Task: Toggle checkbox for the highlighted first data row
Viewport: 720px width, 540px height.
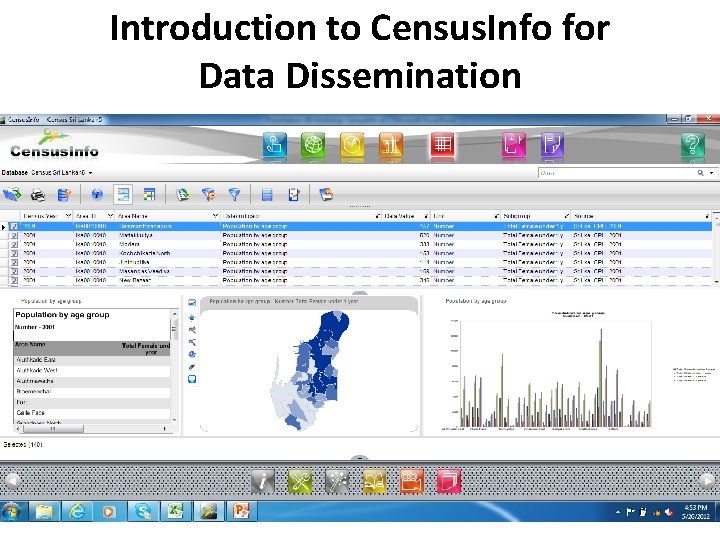Action: click(14, 226)
